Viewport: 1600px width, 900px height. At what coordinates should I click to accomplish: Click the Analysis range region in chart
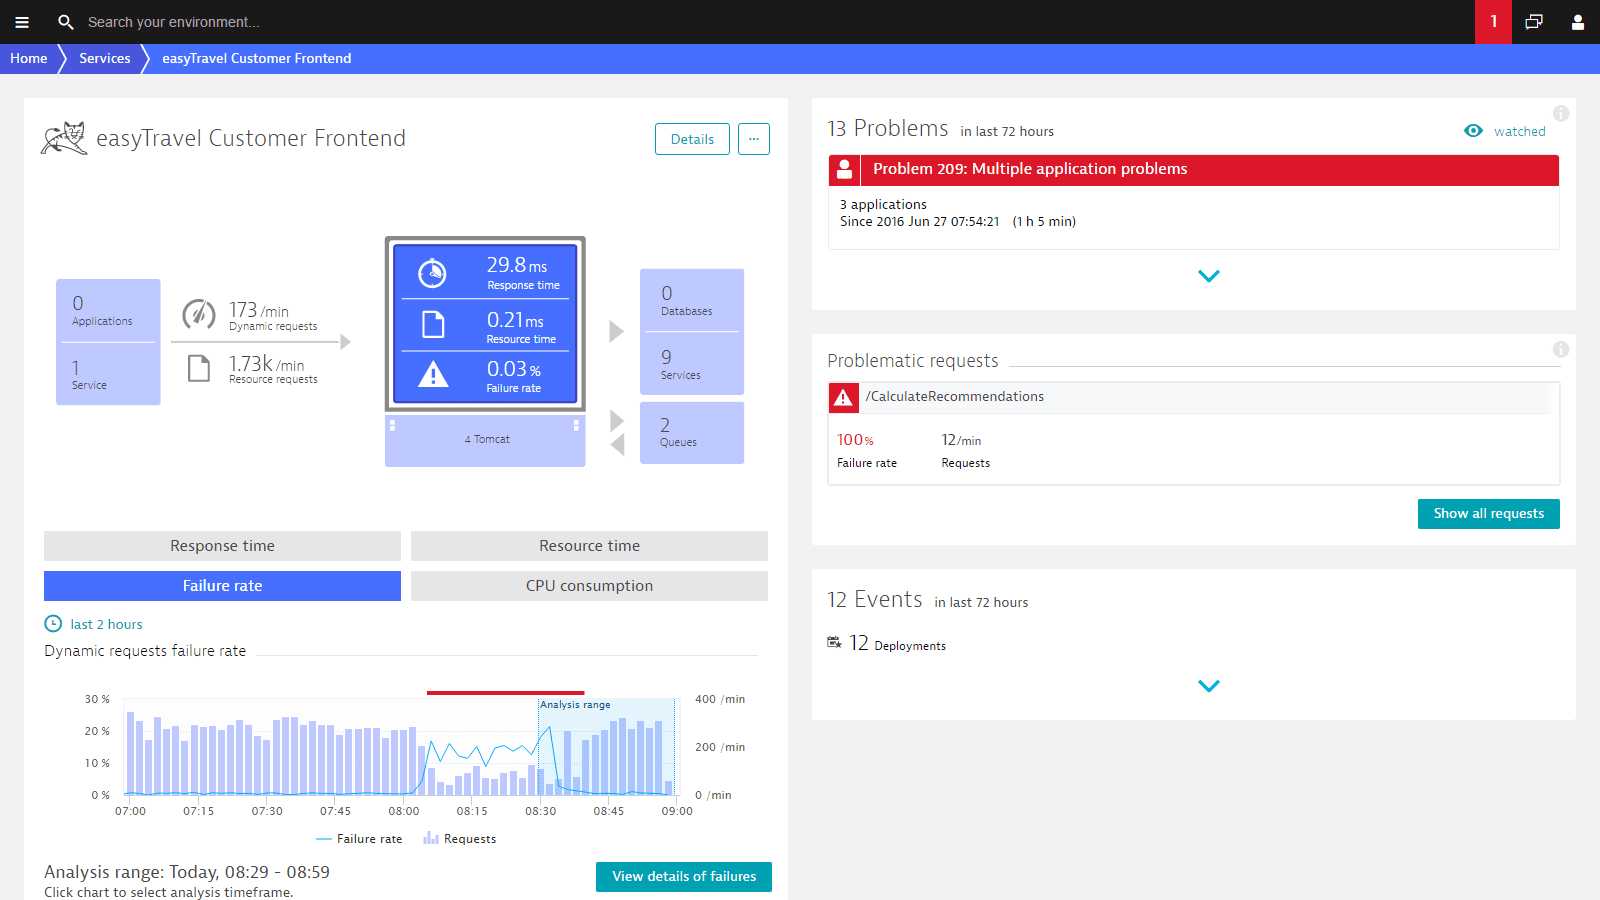click(x=607, y=747)
